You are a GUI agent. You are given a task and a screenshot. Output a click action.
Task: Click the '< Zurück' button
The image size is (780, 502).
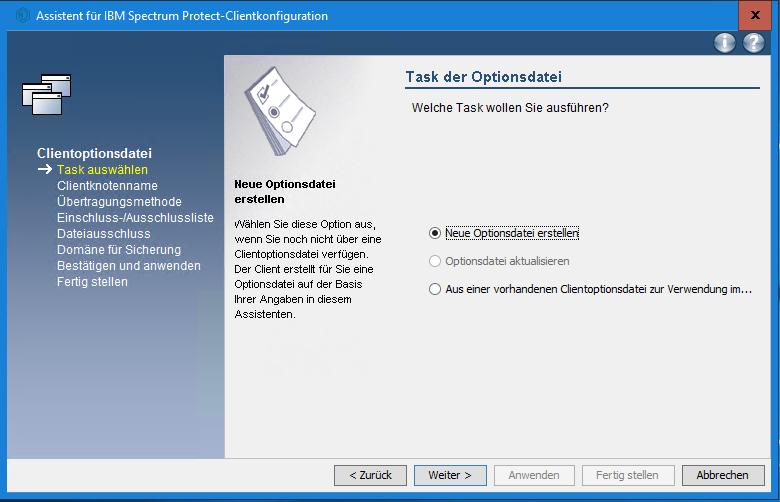[370, 475]
